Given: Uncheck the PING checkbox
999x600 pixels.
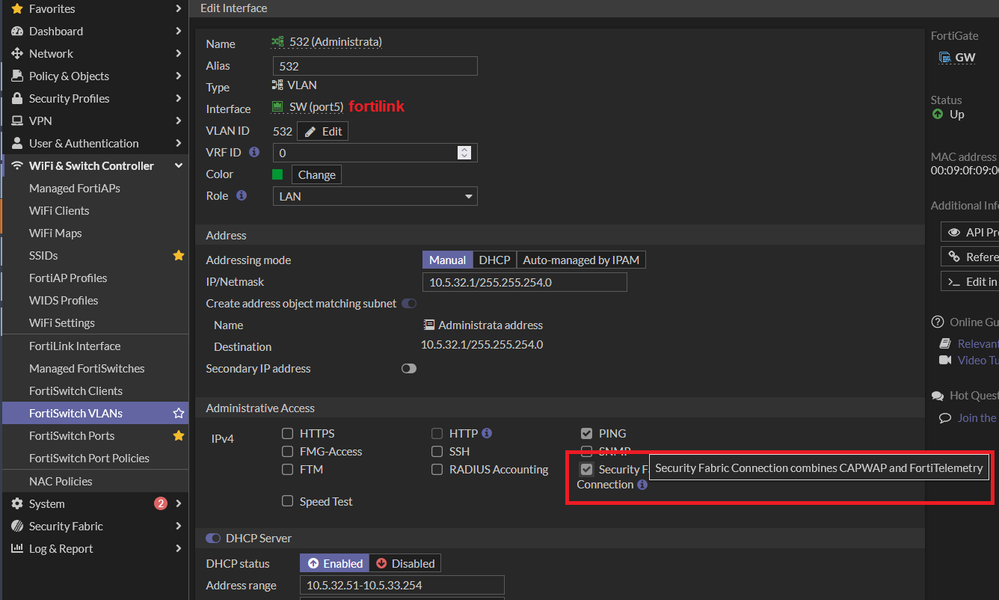Looking at the screenshot, I should (x=587, y=433).
